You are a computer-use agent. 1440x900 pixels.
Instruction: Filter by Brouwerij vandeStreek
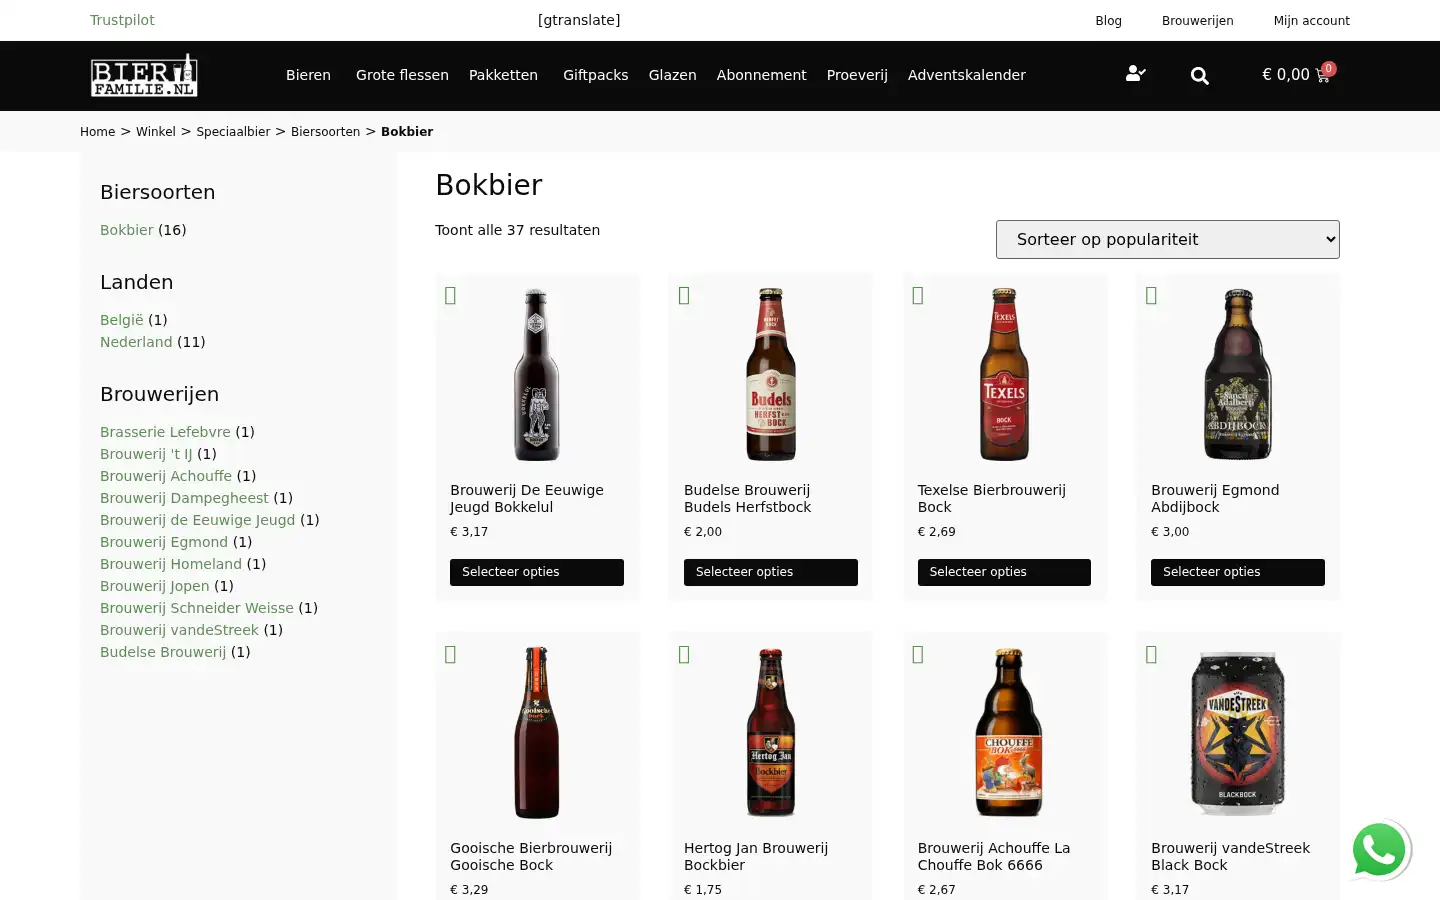[x=179, y=630]
